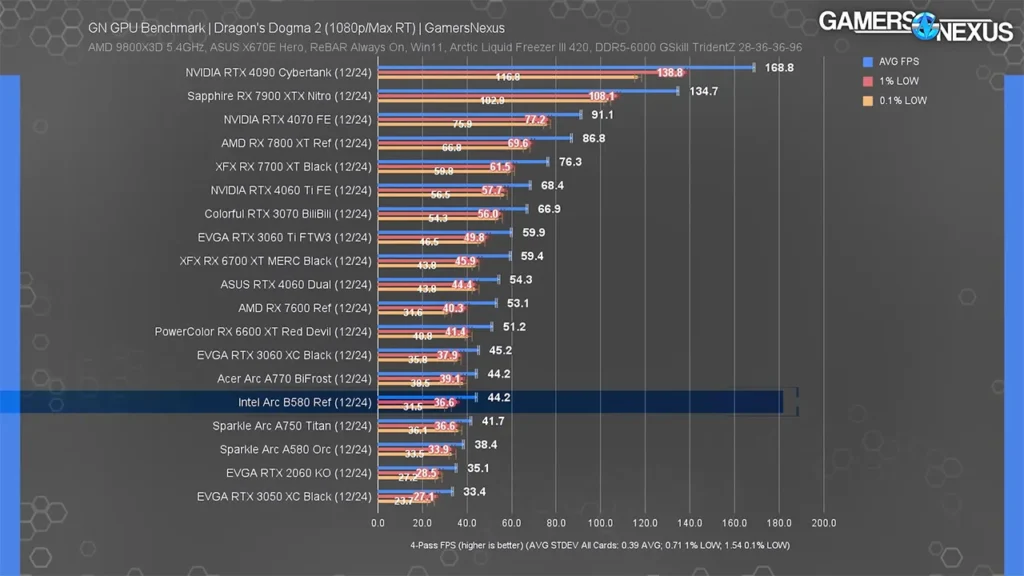Click the 33.4 average FPS value
The image size is (1024, 576).
[474, 492]
